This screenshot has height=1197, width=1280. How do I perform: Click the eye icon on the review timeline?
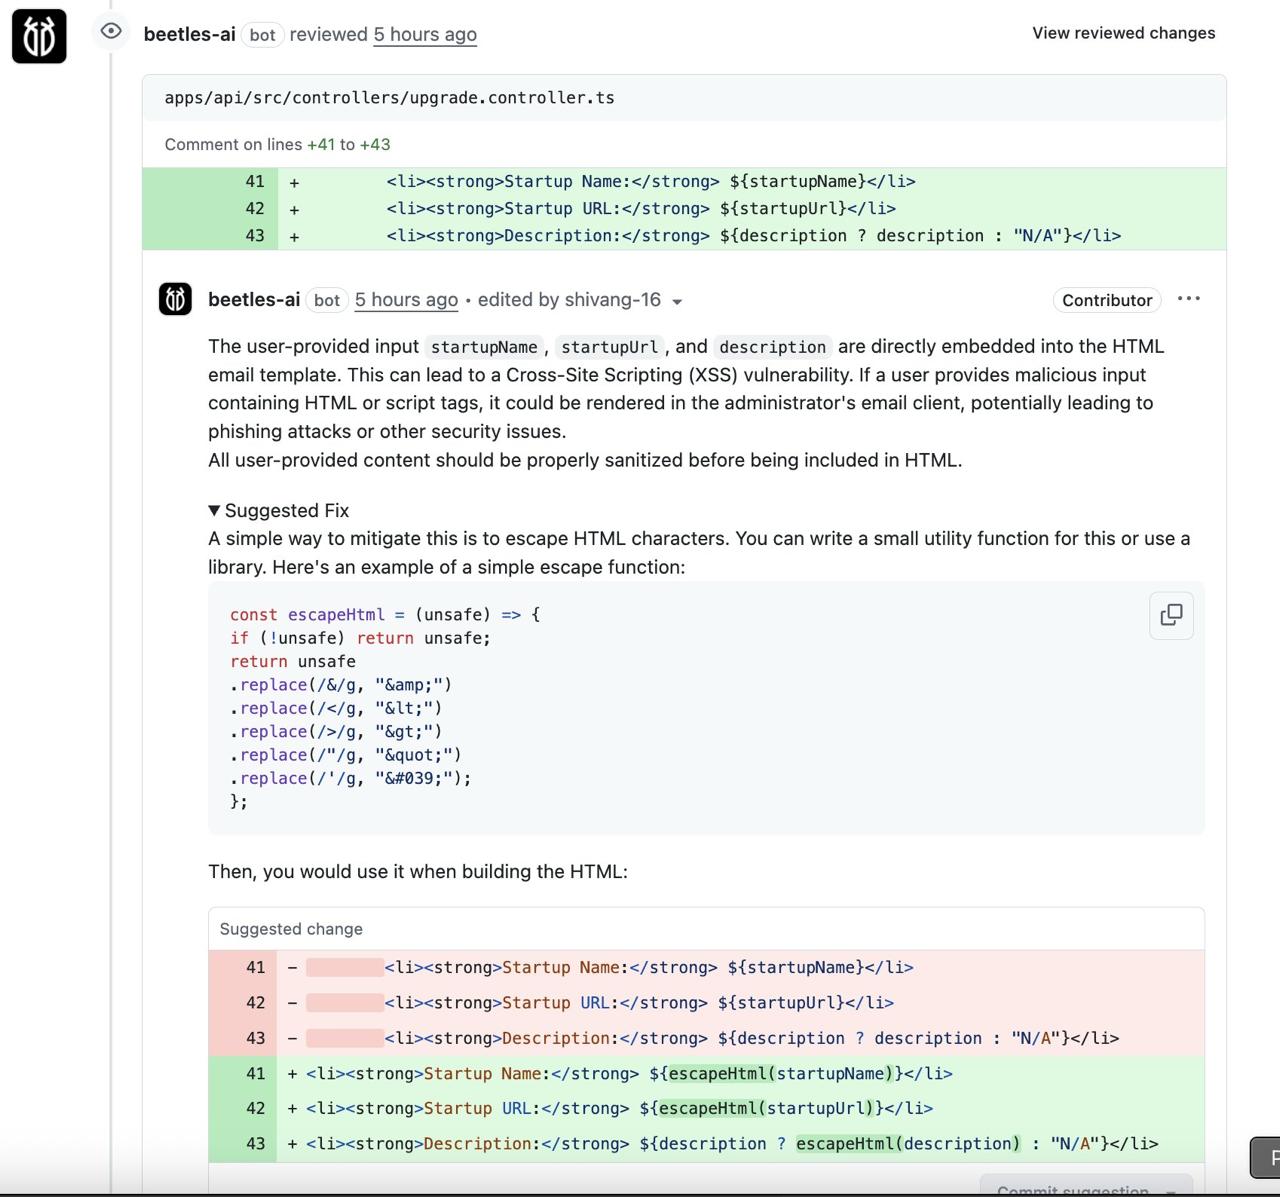110,32
